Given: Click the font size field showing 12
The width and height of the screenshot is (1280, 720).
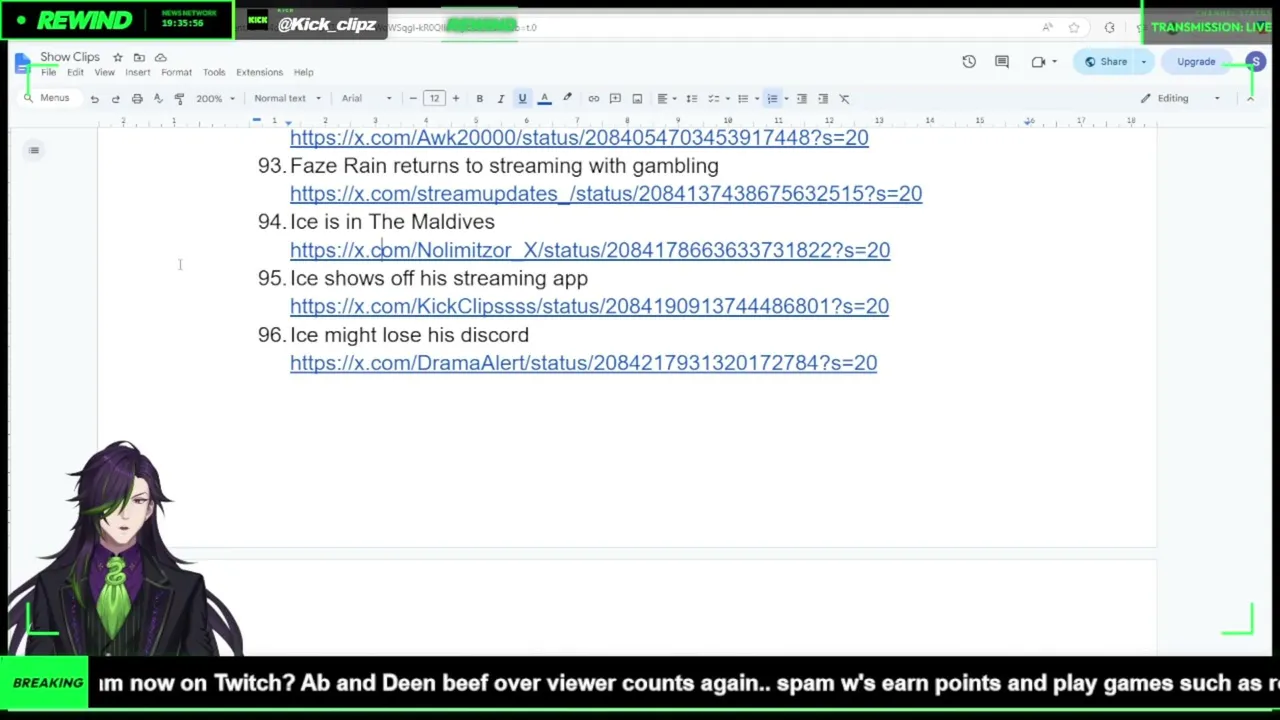Looking at the screenshot, I should 434,98.
